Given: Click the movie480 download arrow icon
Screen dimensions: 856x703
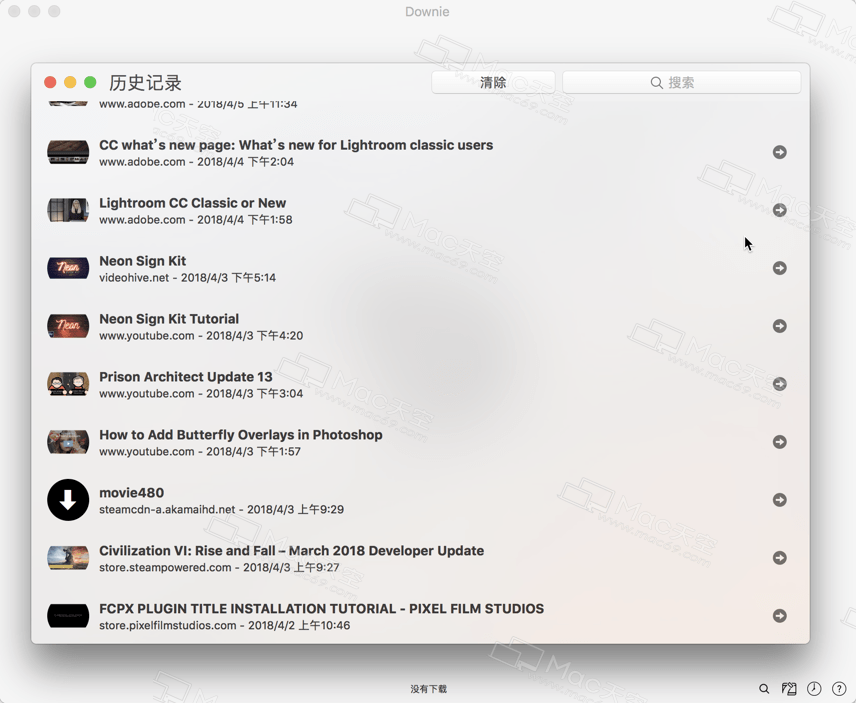Looking at the screenshot, I should click(68, 500).
